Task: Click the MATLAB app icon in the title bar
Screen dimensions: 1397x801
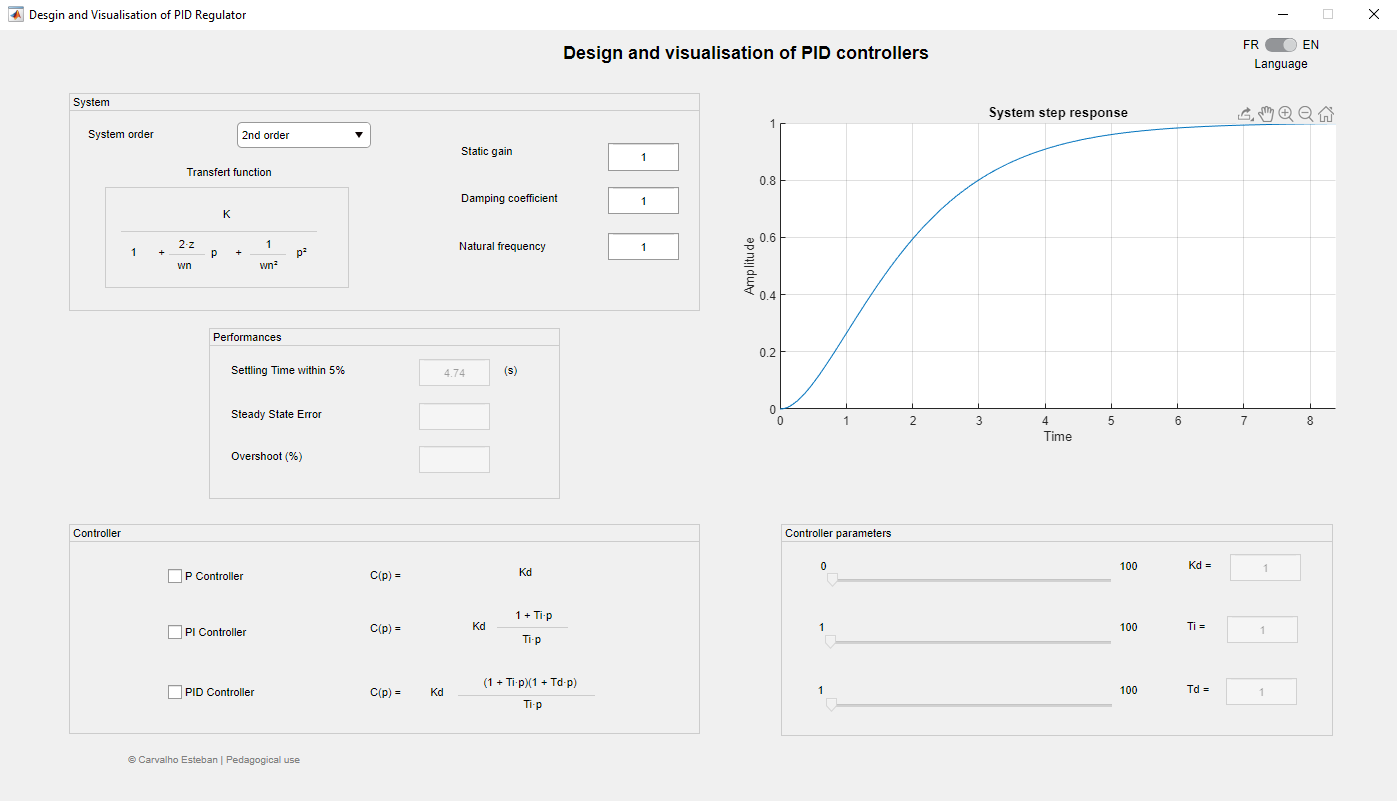Action: point(16,15)
